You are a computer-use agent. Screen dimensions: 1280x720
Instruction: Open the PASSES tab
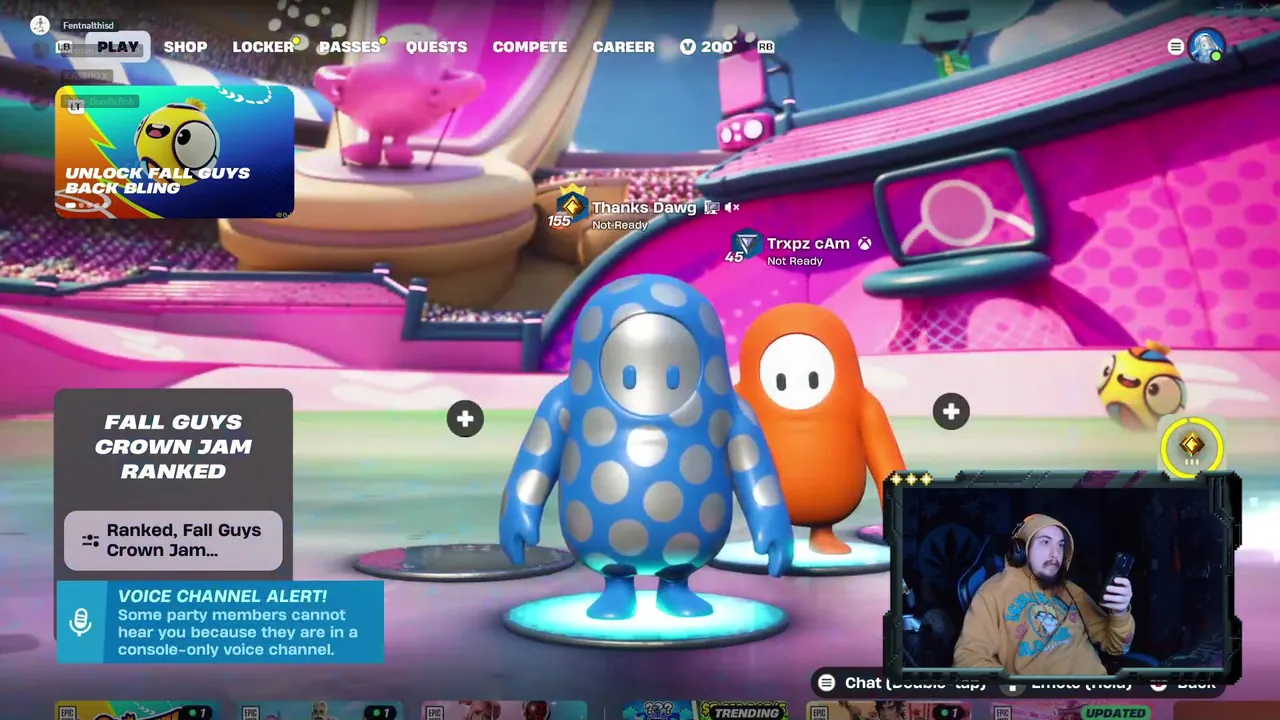point(349,47)
